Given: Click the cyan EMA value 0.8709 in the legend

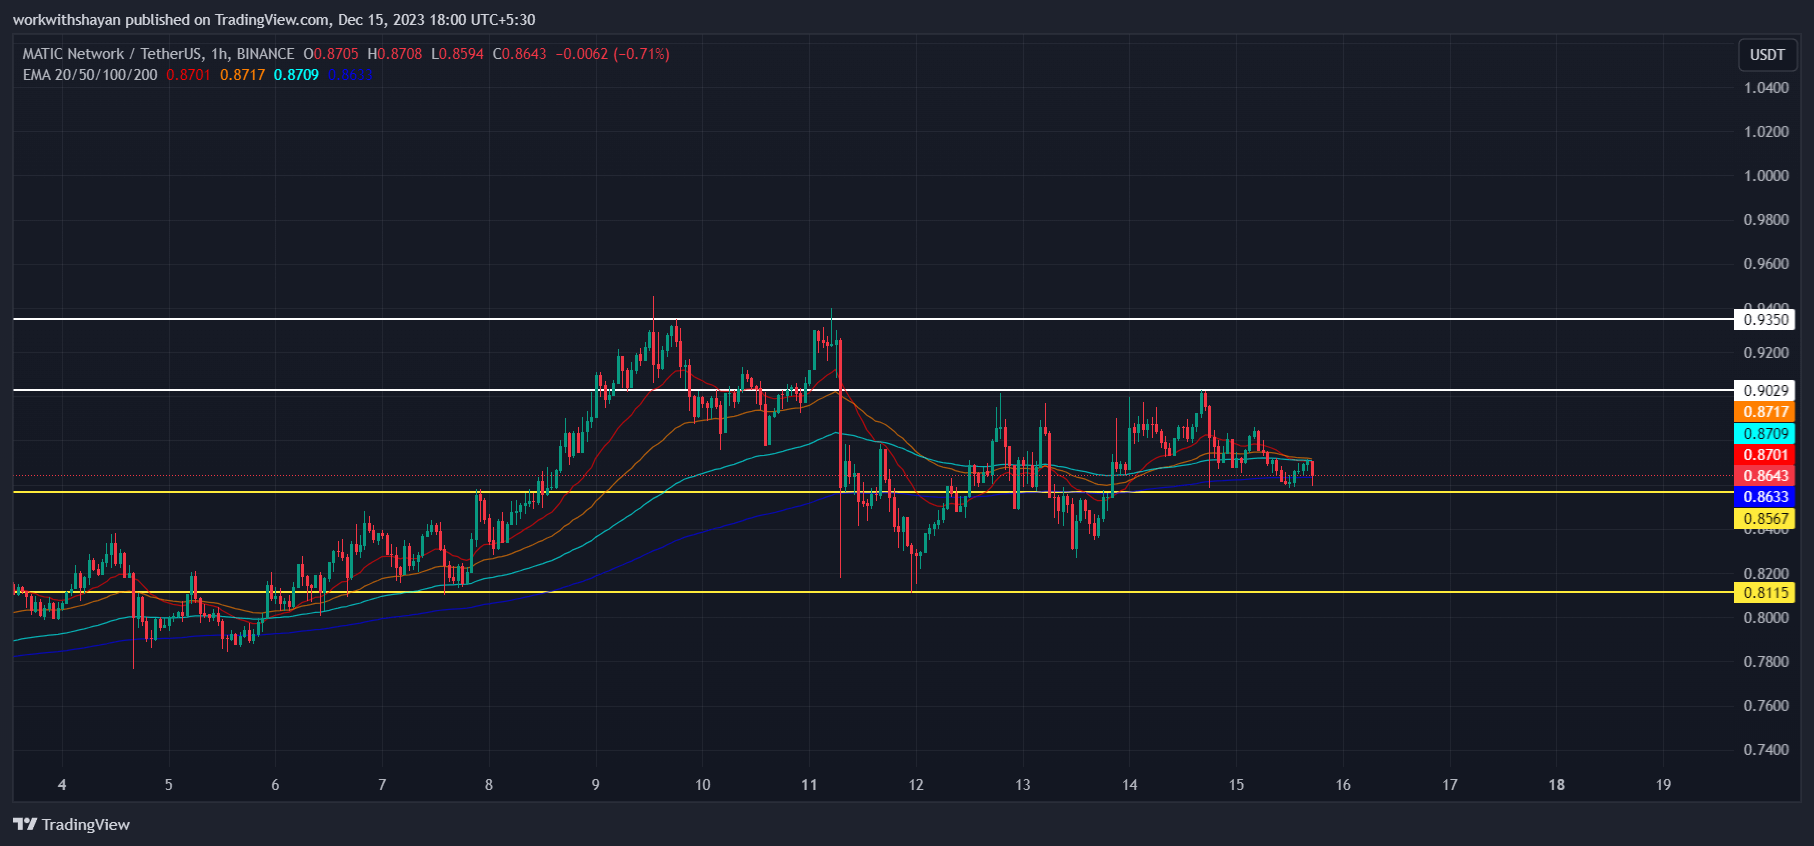Looking at the screenshot, I should tap(296, 75).
